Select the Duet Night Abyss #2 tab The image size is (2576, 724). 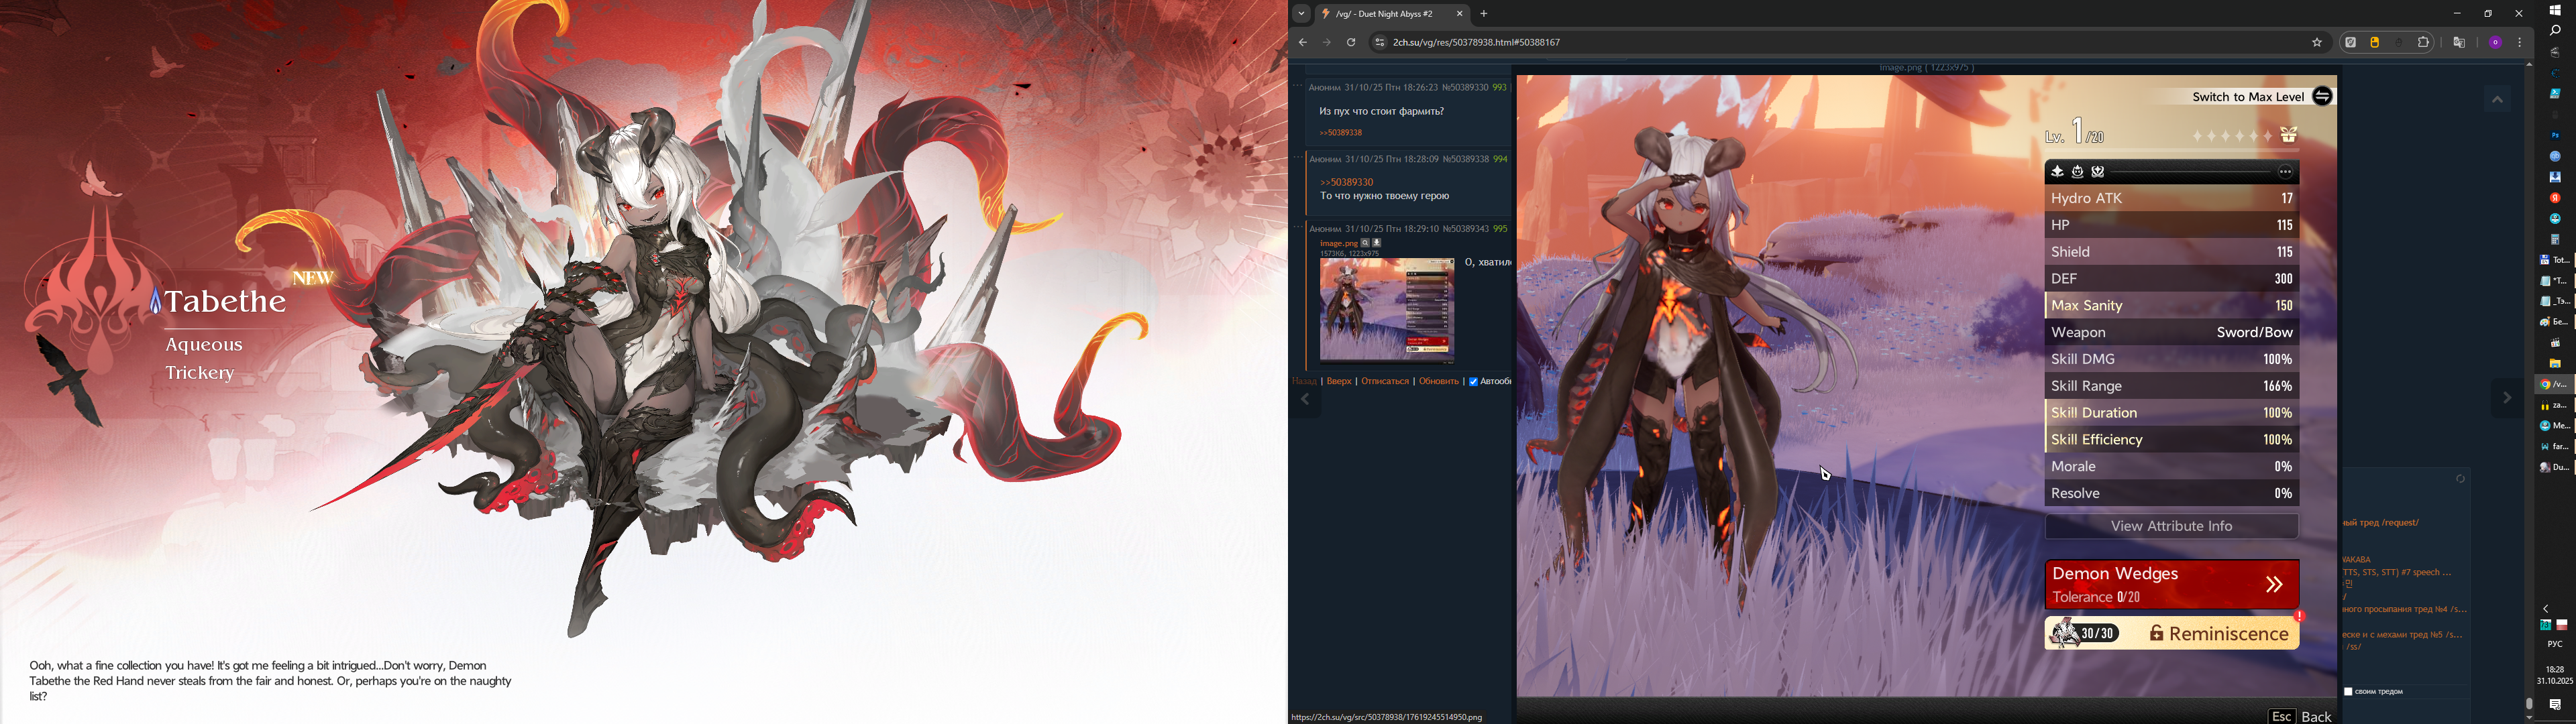[x=1385, y=14]
